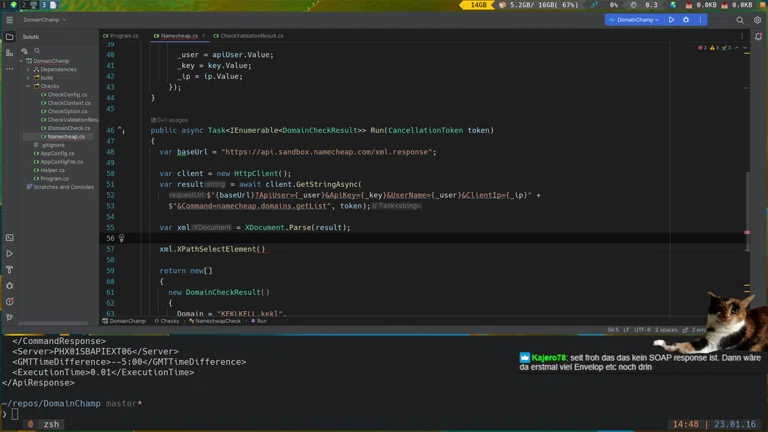Click the 56:5 cursor position status entry
Viewport: 768px width, 432px height.
[613, 330]
